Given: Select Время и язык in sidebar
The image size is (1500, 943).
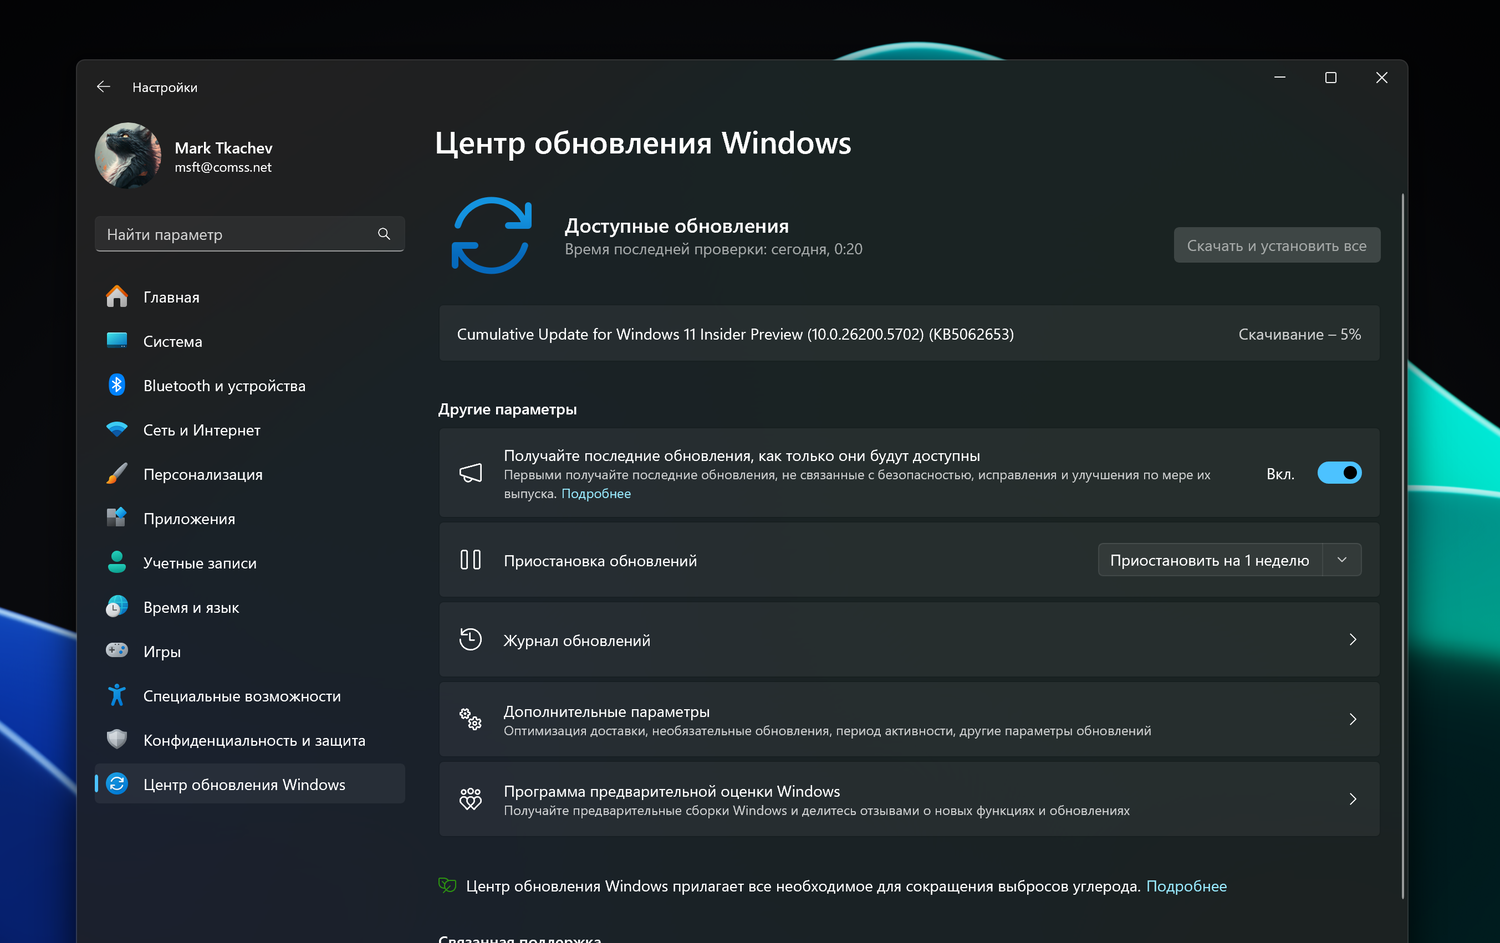Looking at the screenshot, I should tap(250, 607).
